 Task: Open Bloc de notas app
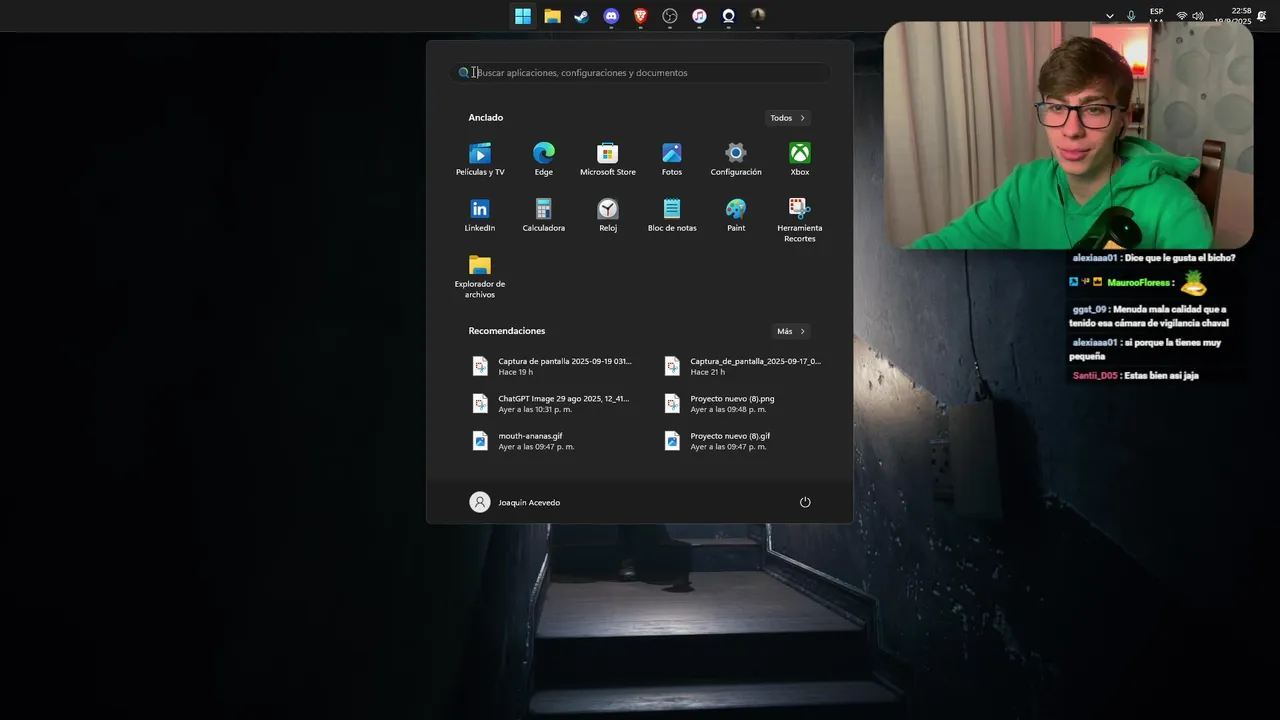[672, 216]
